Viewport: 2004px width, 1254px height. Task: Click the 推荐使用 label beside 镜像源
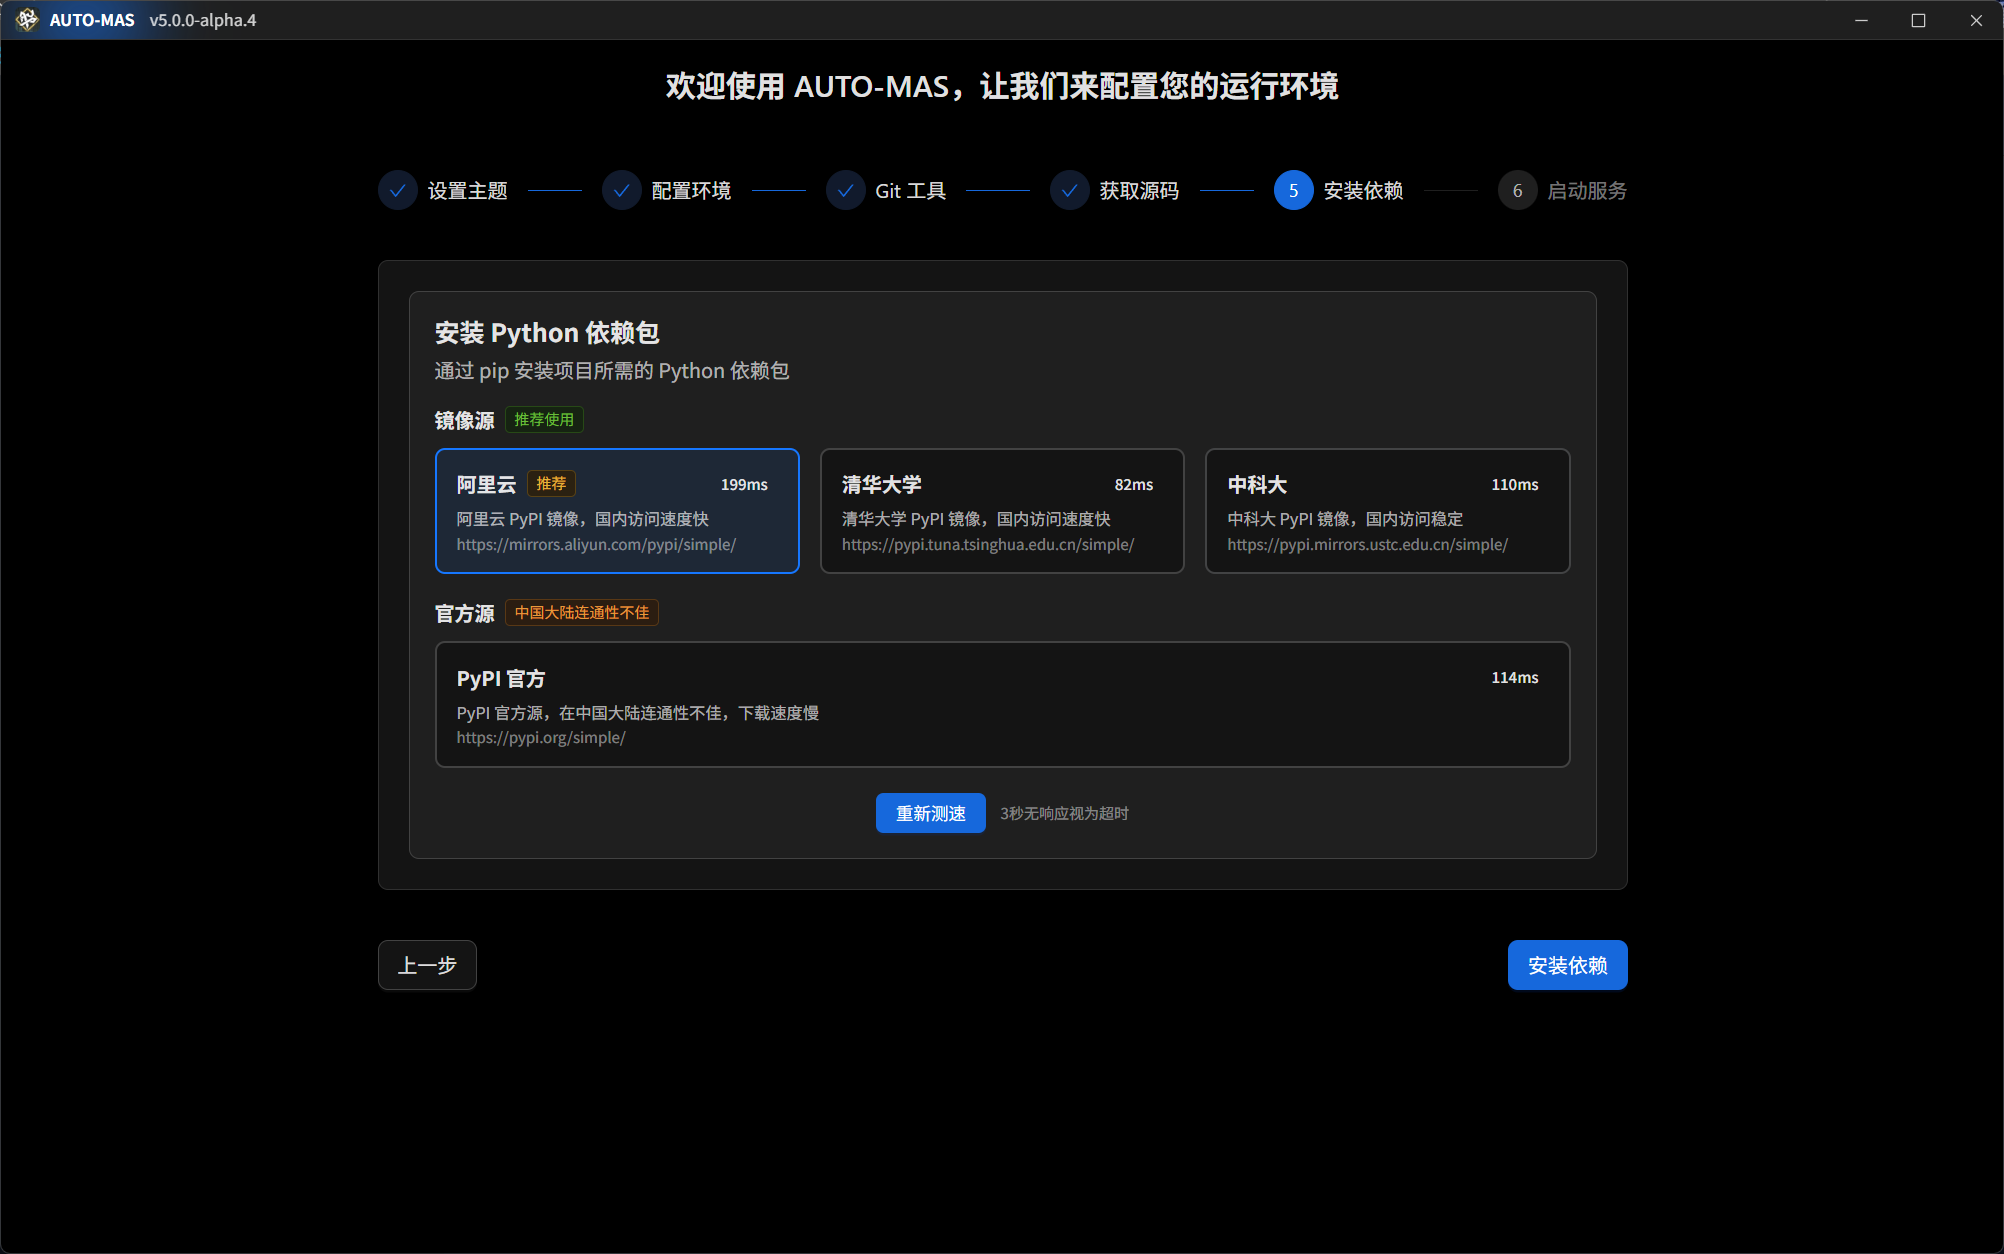[543, 419]
